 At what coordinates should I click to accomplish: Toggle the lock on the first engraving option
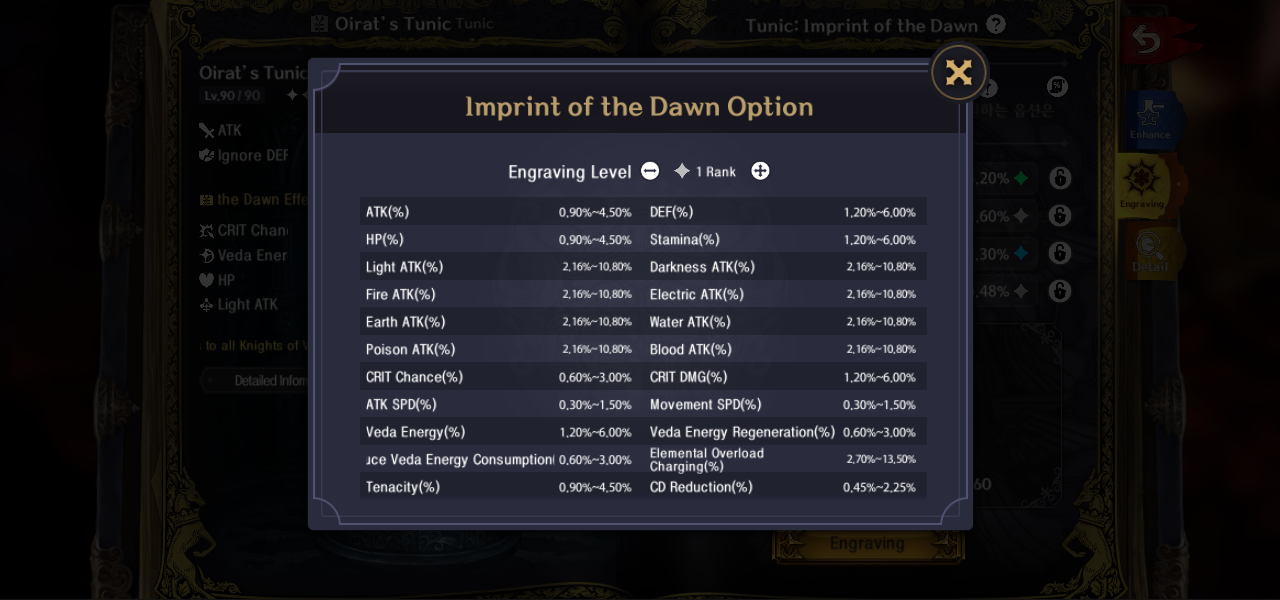[x=1060, y=178]
